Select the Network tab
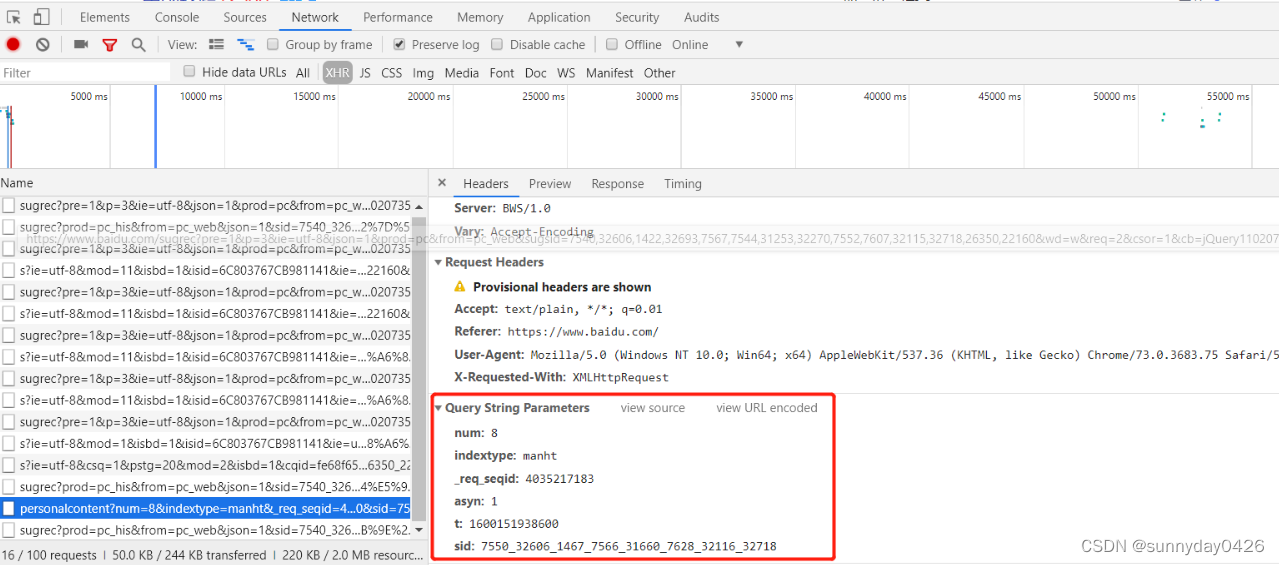Viewport: 1279px width, 565px height. point(315,17)
